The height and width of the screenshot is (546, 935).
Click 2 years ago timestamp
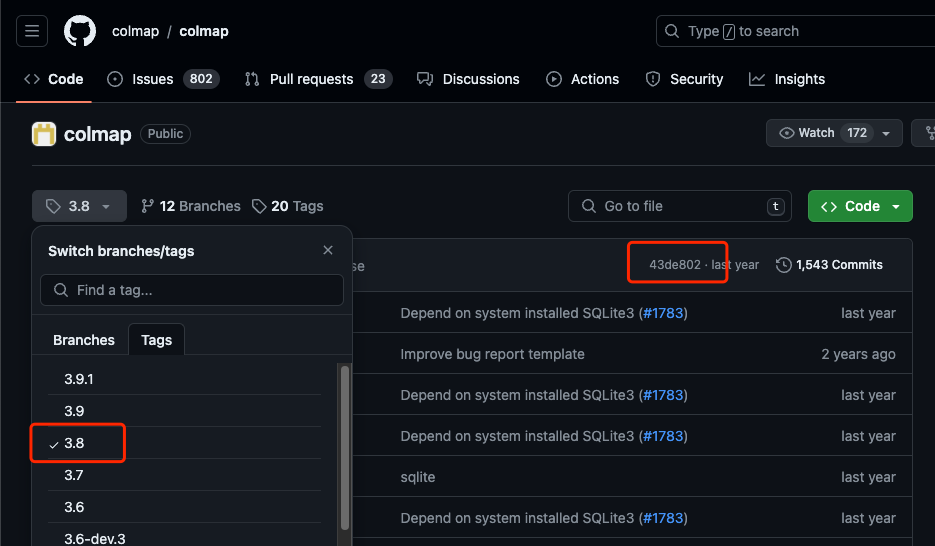858,354
